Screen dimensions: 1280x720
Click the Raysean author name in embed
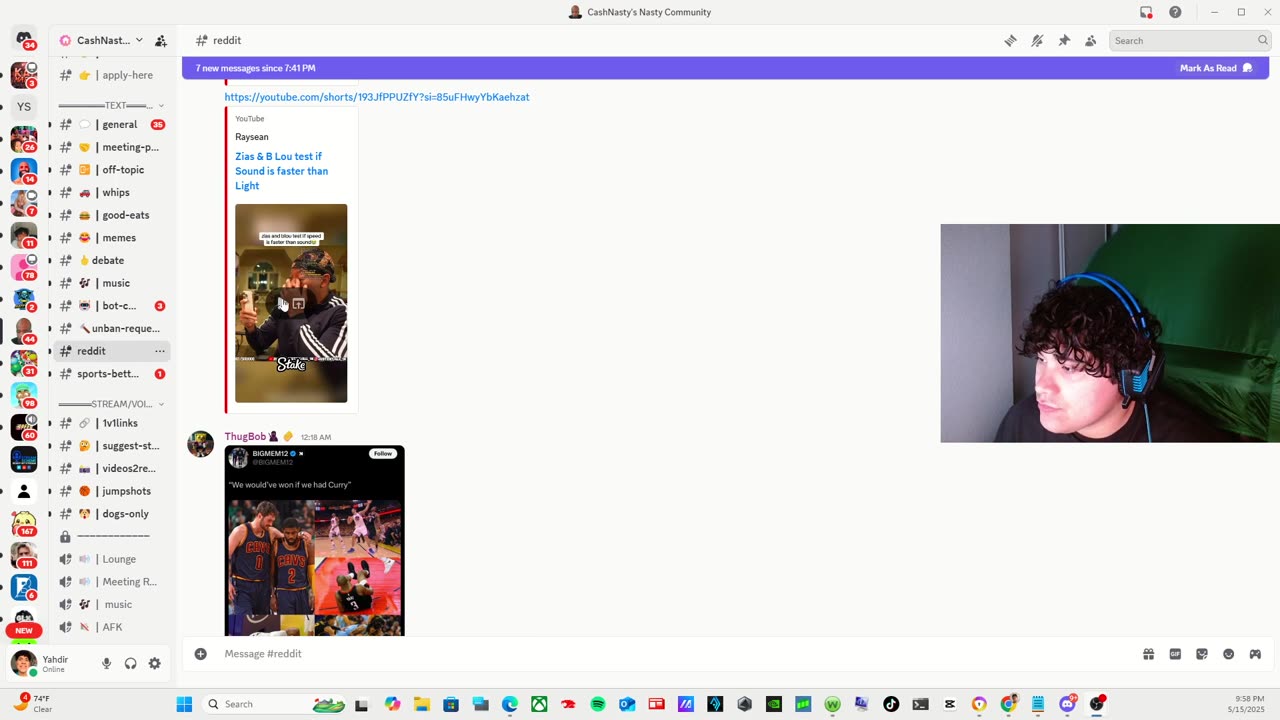coord(252,137)
